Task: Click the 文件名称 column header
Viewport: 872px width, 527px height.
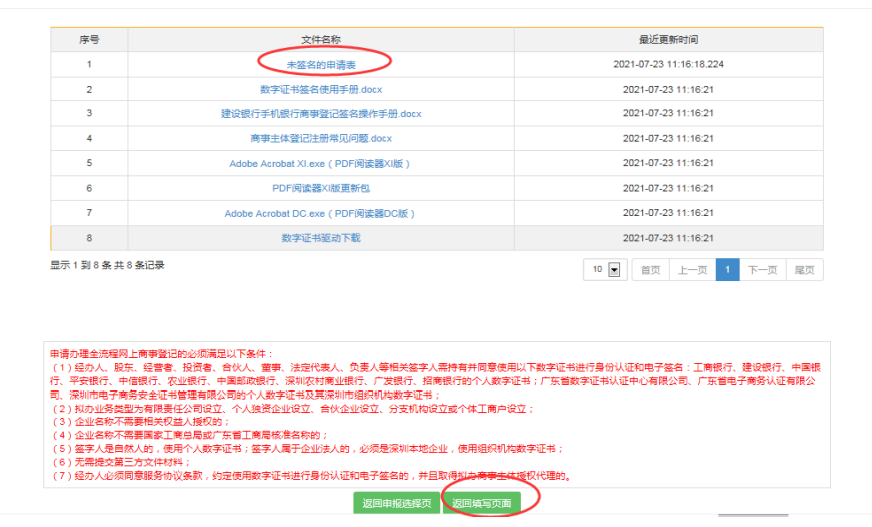Action: (x=321, y=40)
